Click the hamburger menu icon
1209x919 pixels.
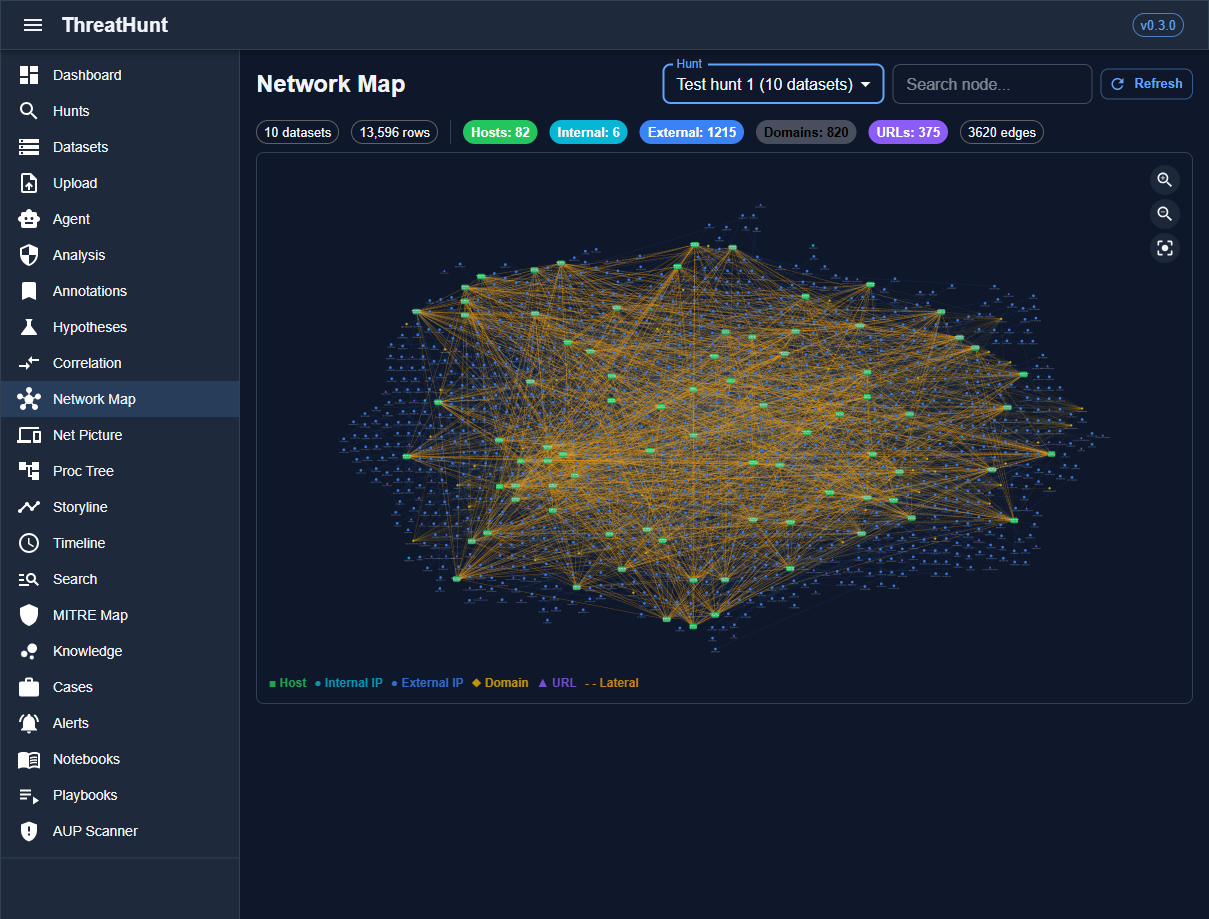33,25
